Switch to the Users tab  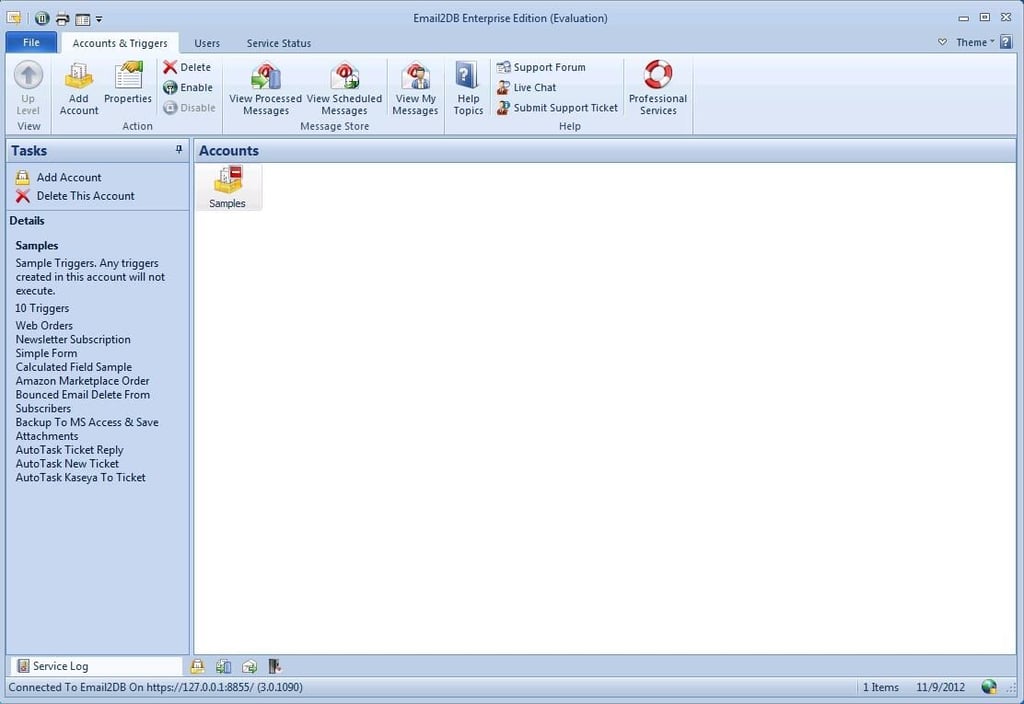pos(207,43)
